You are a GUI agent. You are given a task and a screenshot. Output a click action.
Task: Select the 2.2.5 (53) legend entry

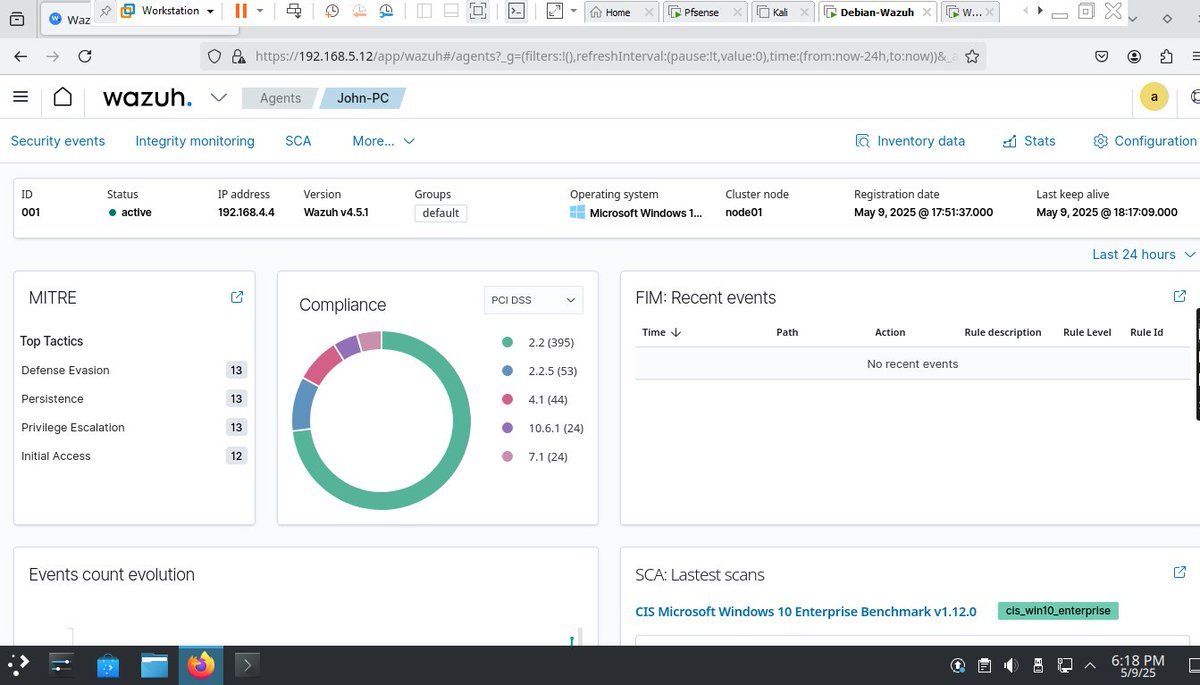[539, 371]
